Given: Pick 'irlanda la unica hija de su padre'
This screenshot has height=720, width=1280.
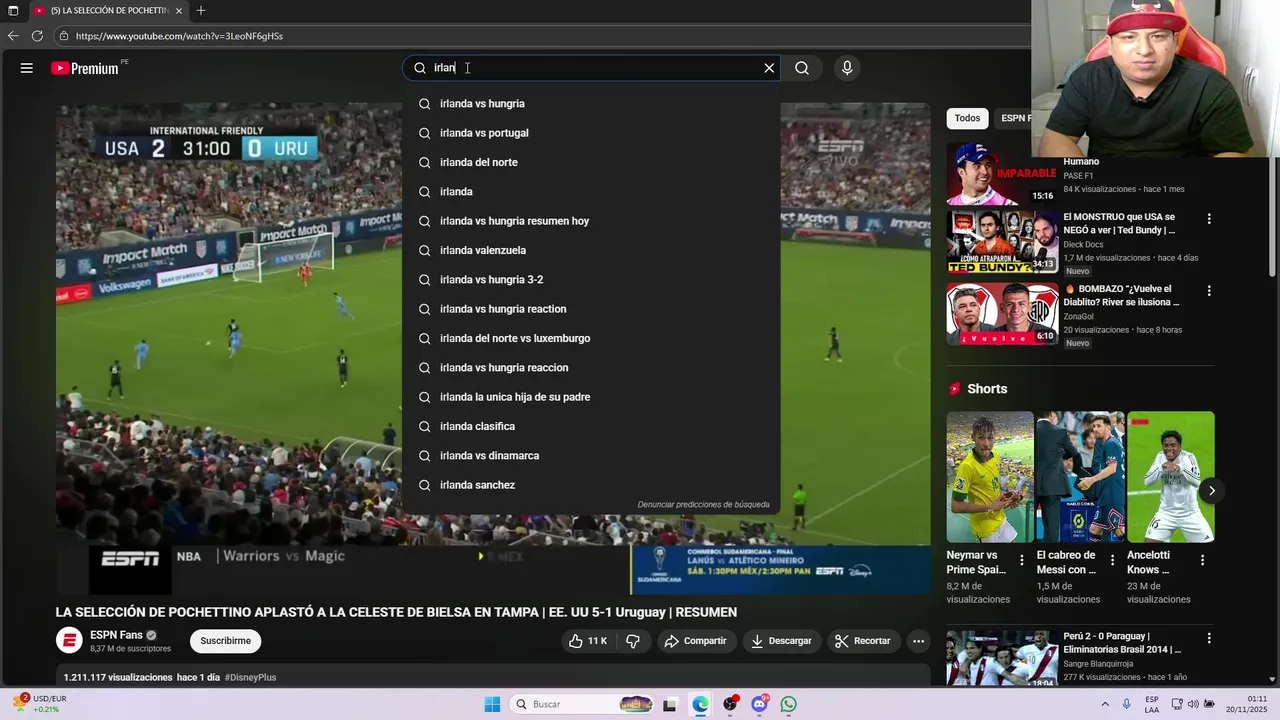Looking at the screenshot, I should (591, 397).
